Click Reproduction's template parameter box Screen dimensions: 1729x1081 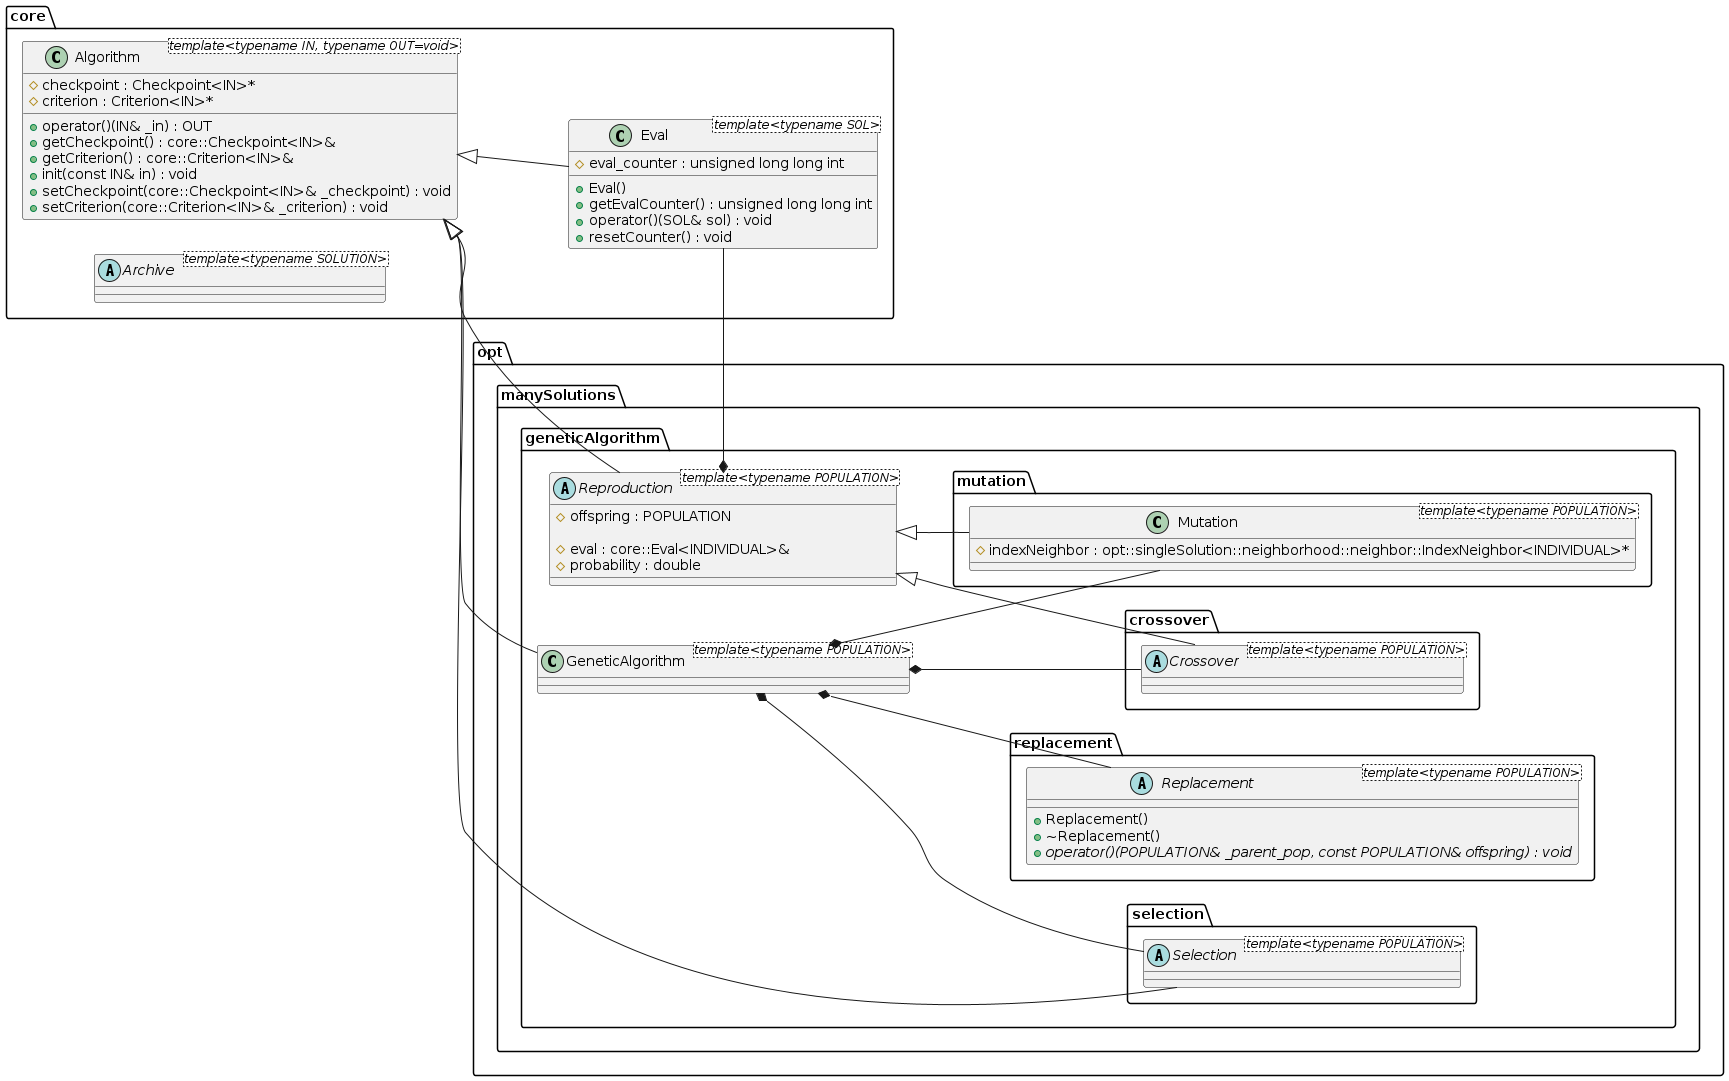tap(790, 478)
